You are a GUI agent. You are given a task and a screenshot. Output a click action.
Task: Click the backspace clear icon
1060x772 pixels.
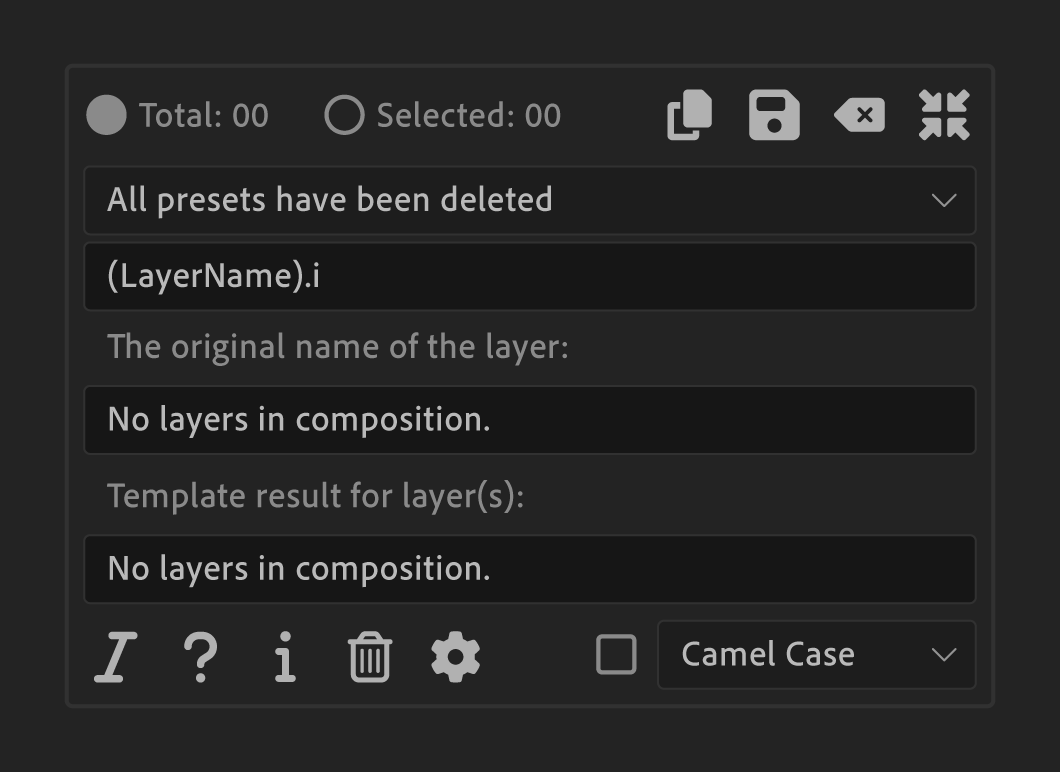tap(859, 115)
